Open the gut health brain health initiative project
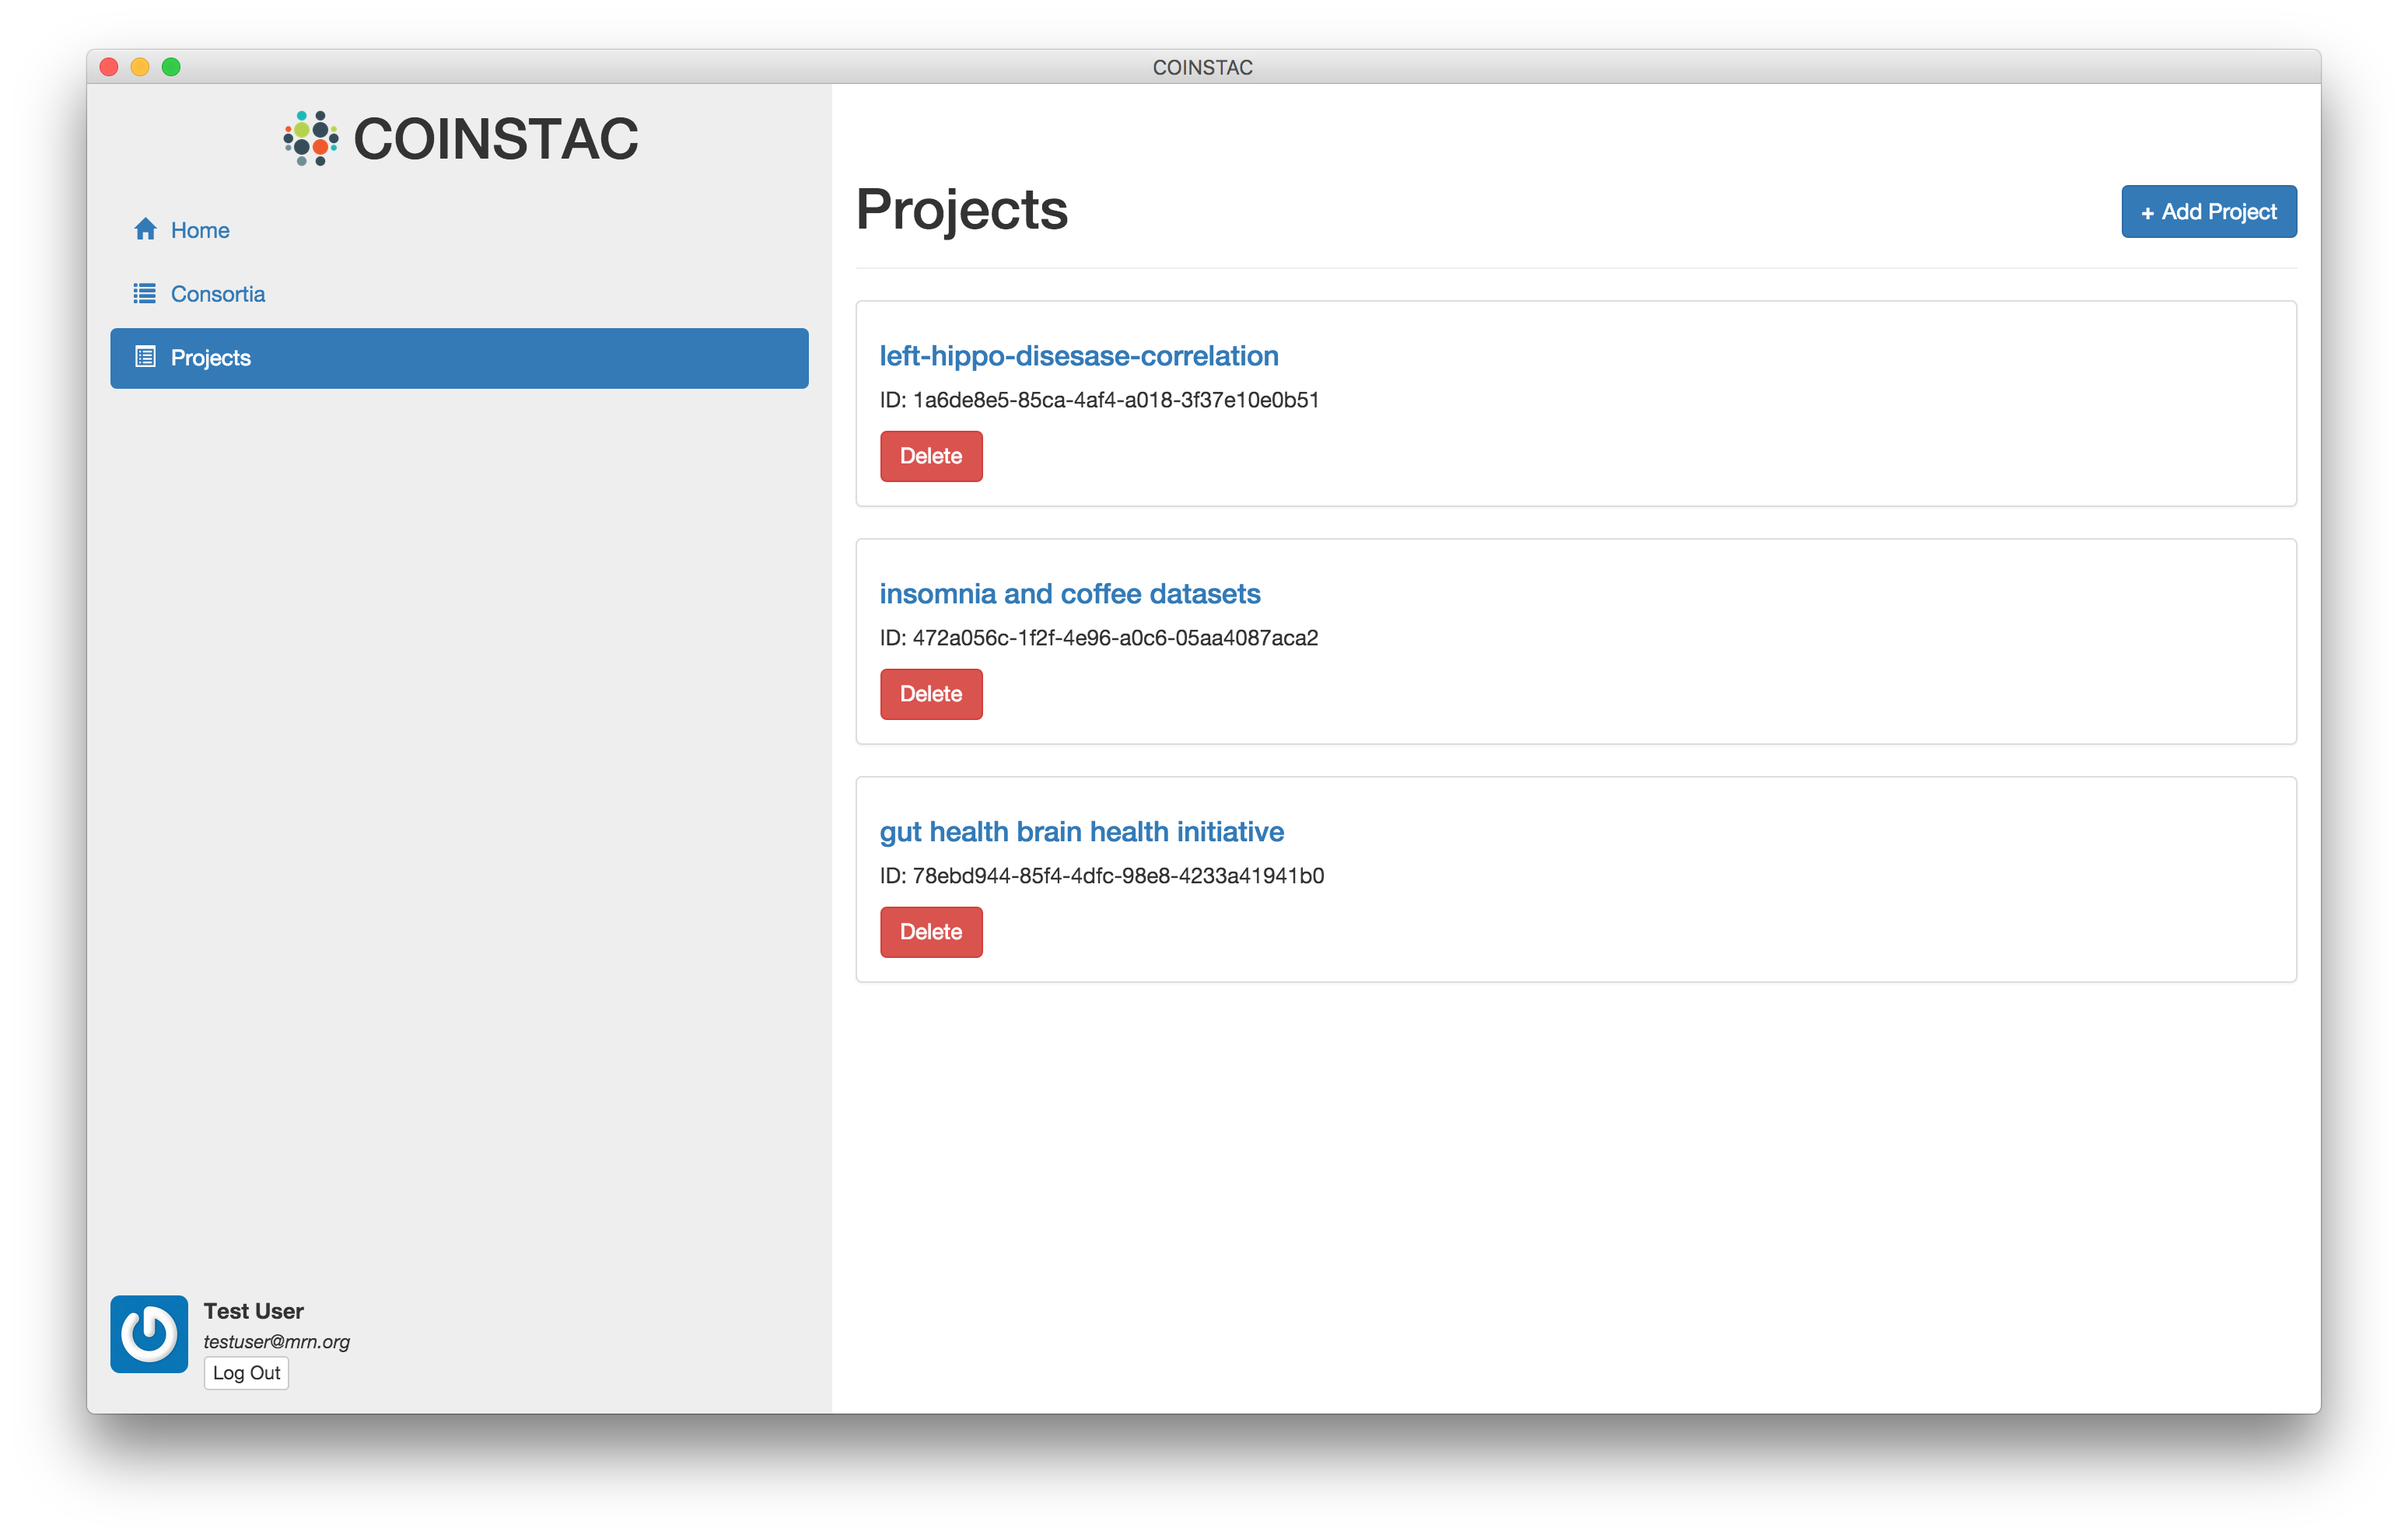This screenshot has width=2408, height=1538. click(x=1081, y=832)
